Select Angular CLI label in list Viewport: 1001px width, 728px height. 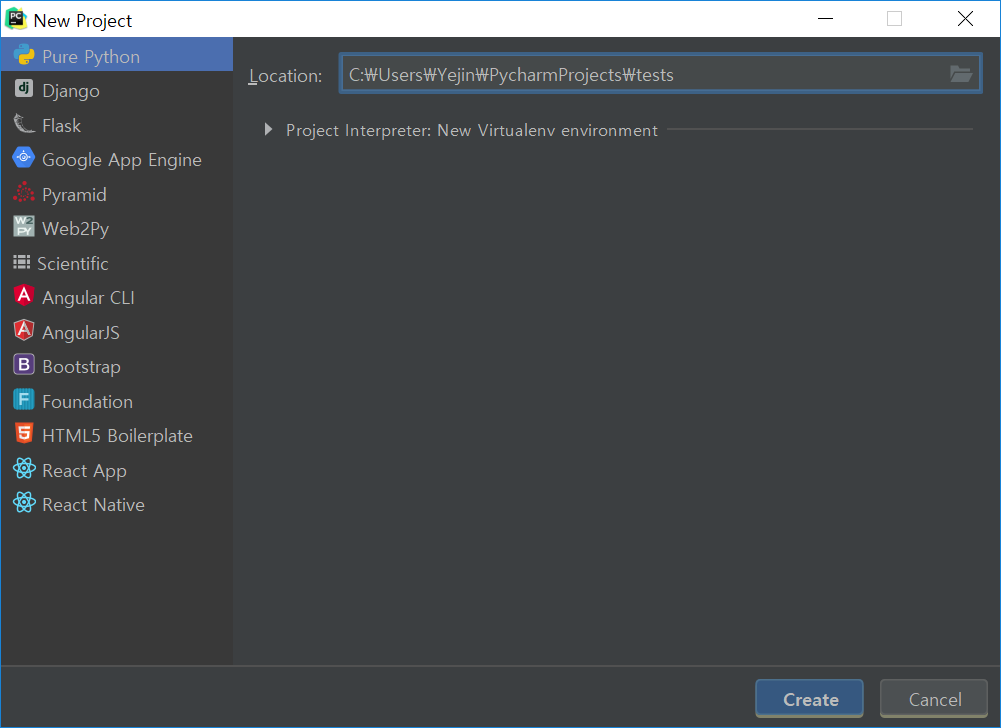pyautogui.click(x=88, y=298)
